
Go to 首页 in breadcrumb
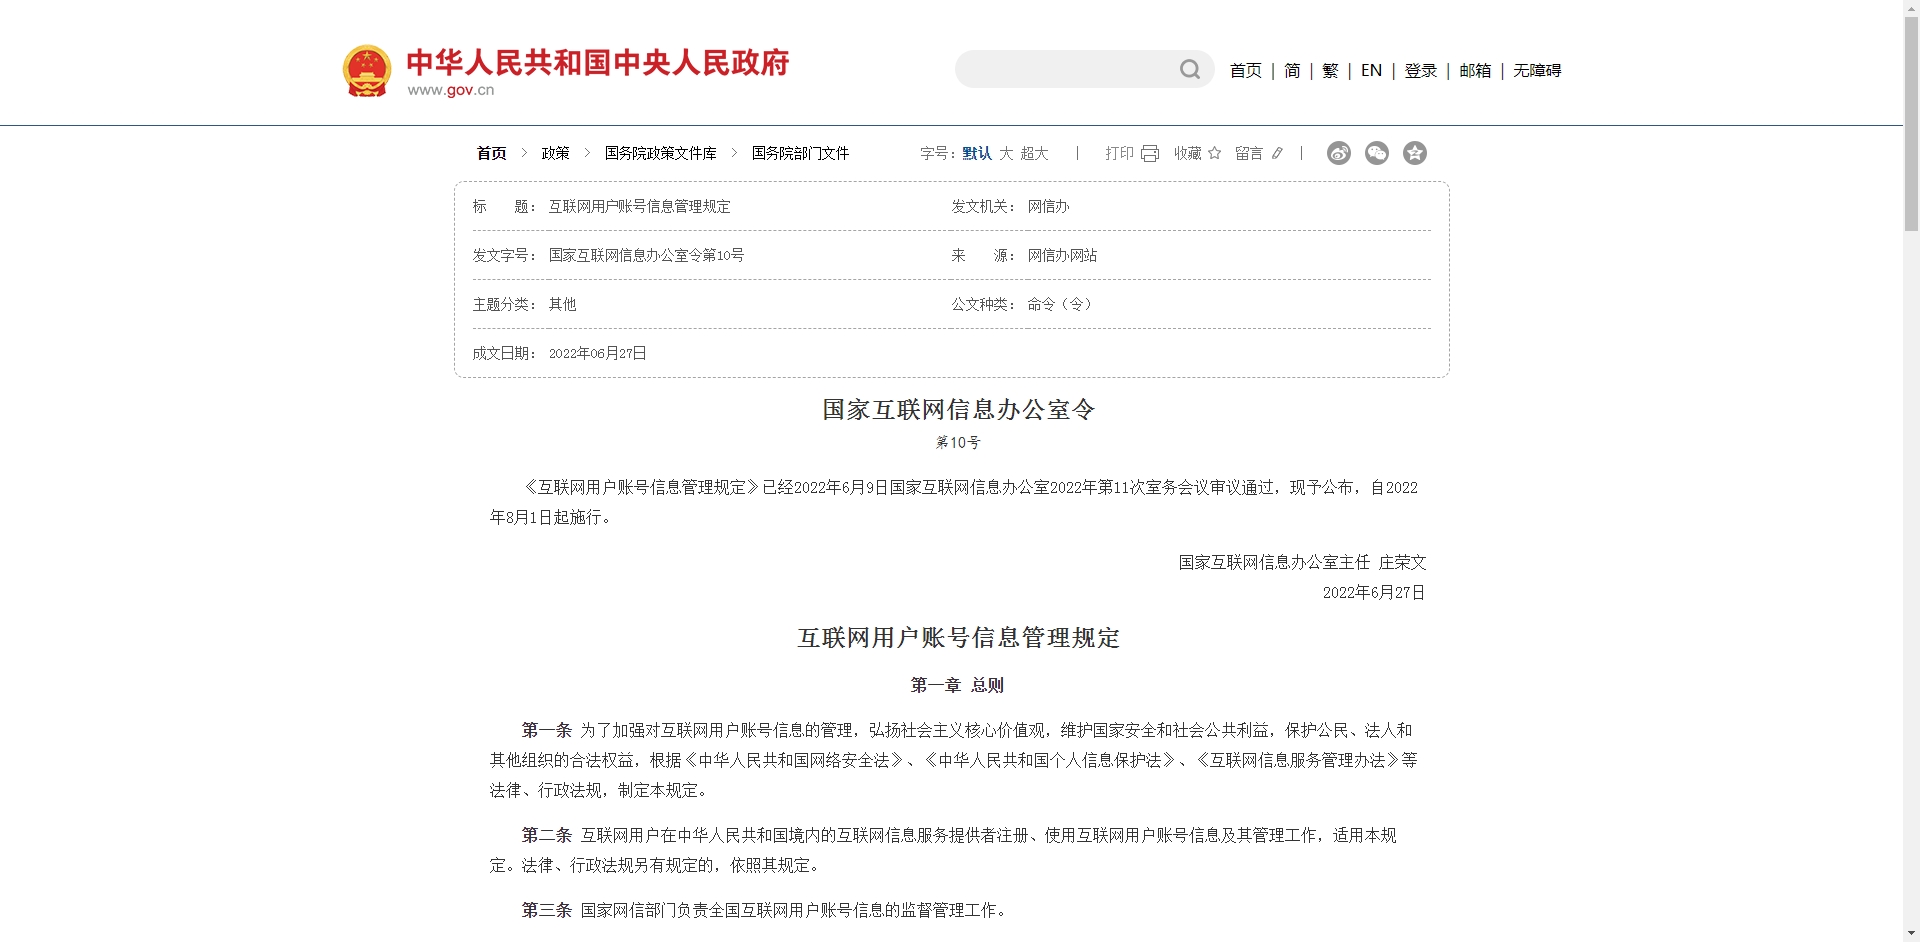click(491, 153)
